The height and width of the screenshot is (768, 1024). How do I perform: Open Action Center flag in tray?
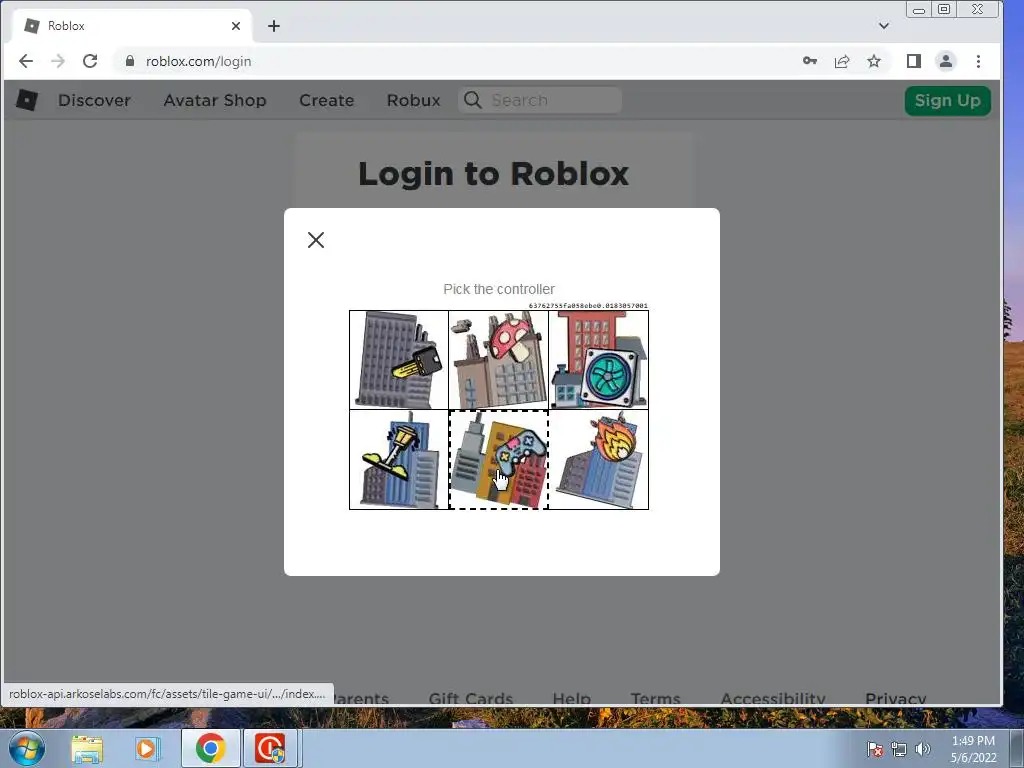click(x=875, y=748)
